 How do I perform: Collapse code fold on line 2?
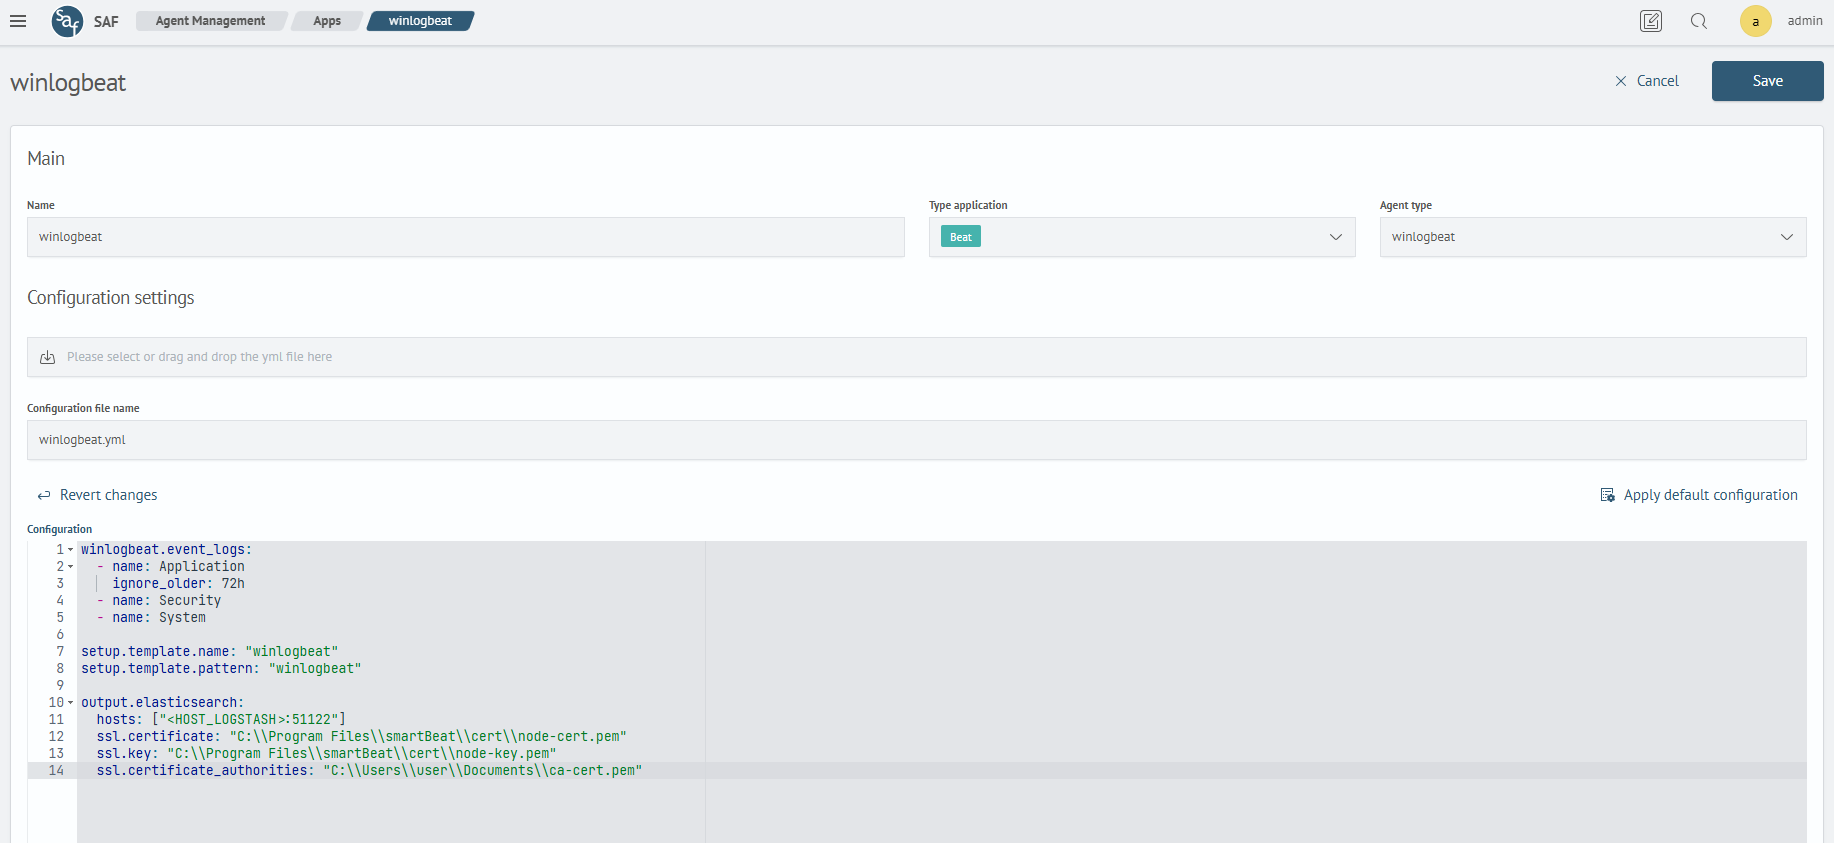click(x=71, y=567)
